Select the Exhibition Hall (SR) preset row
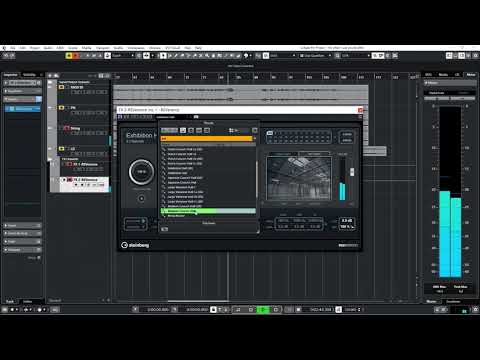This screenshot has height=360, width=480. click(x=208, y=168)
